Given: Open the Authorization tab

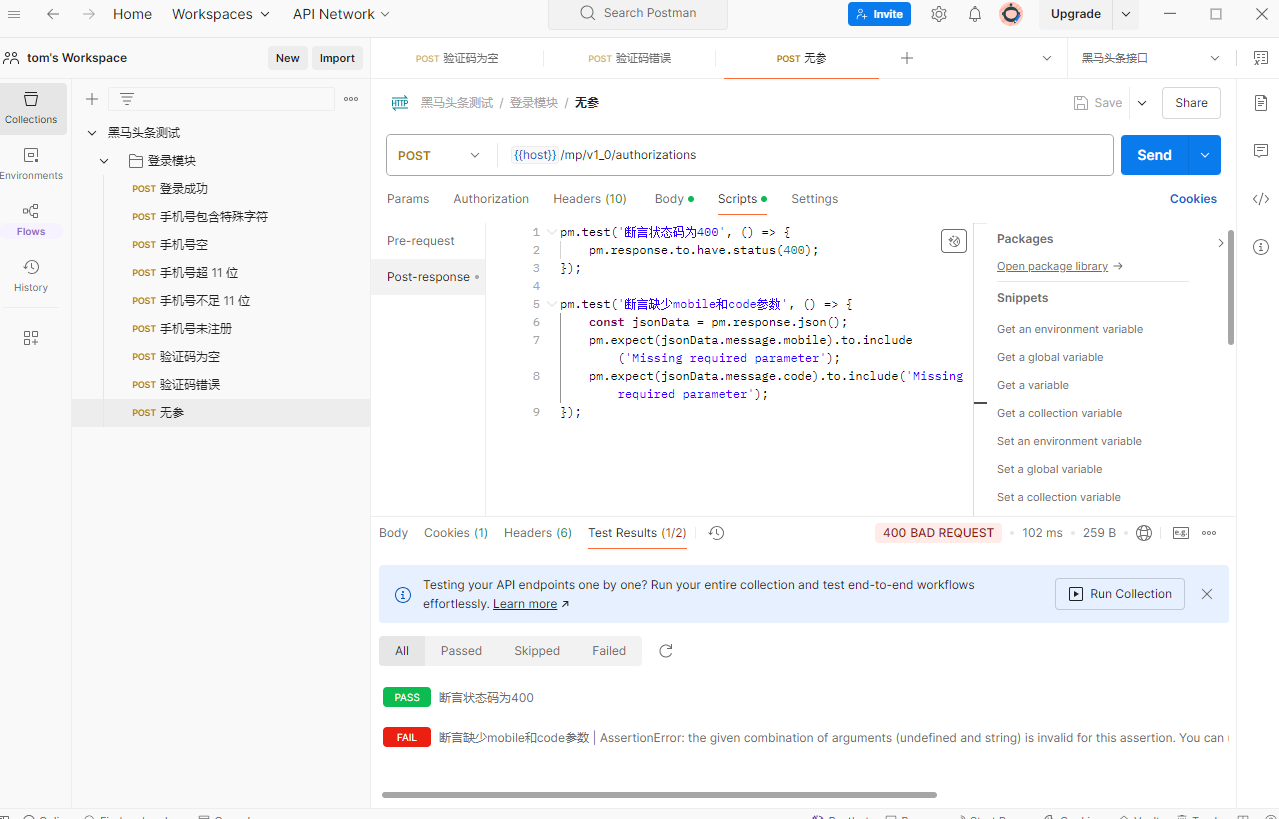Looking at the screenshot, I should click(x=491, y=199).
